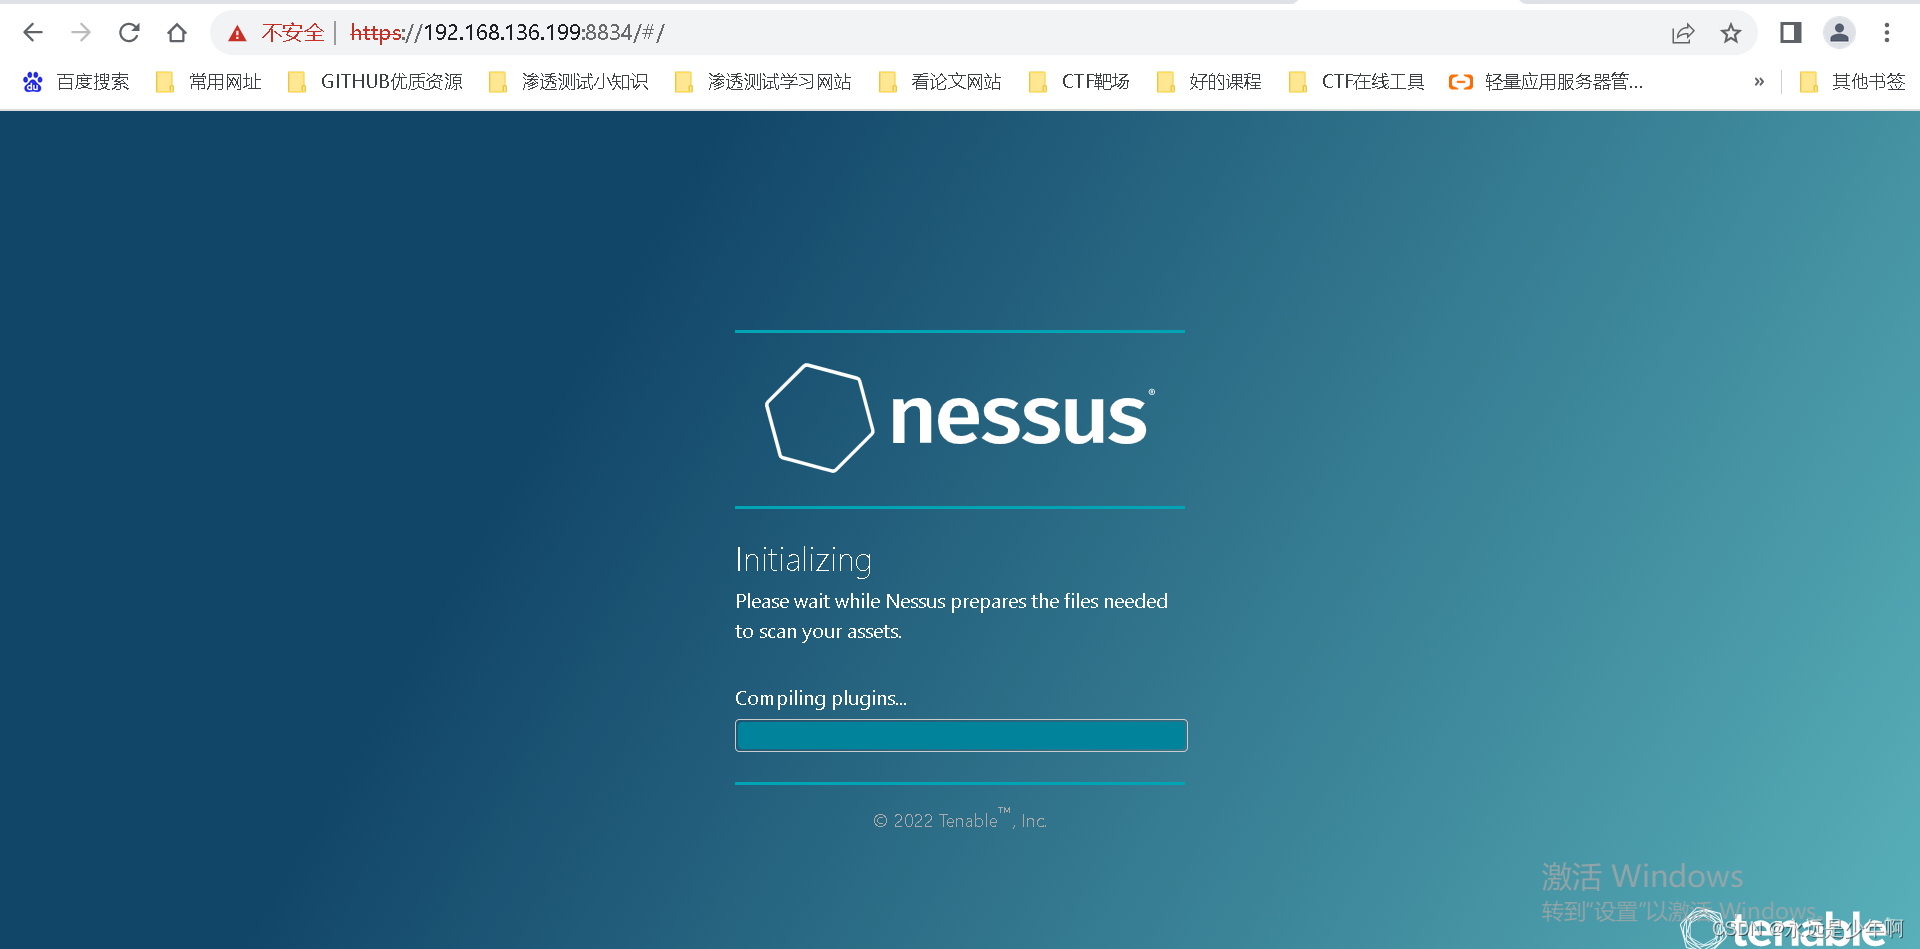Open 常用网址 bookmark folder
The height and width of the screenshot is (949, 1920).
tap(209, 82)
